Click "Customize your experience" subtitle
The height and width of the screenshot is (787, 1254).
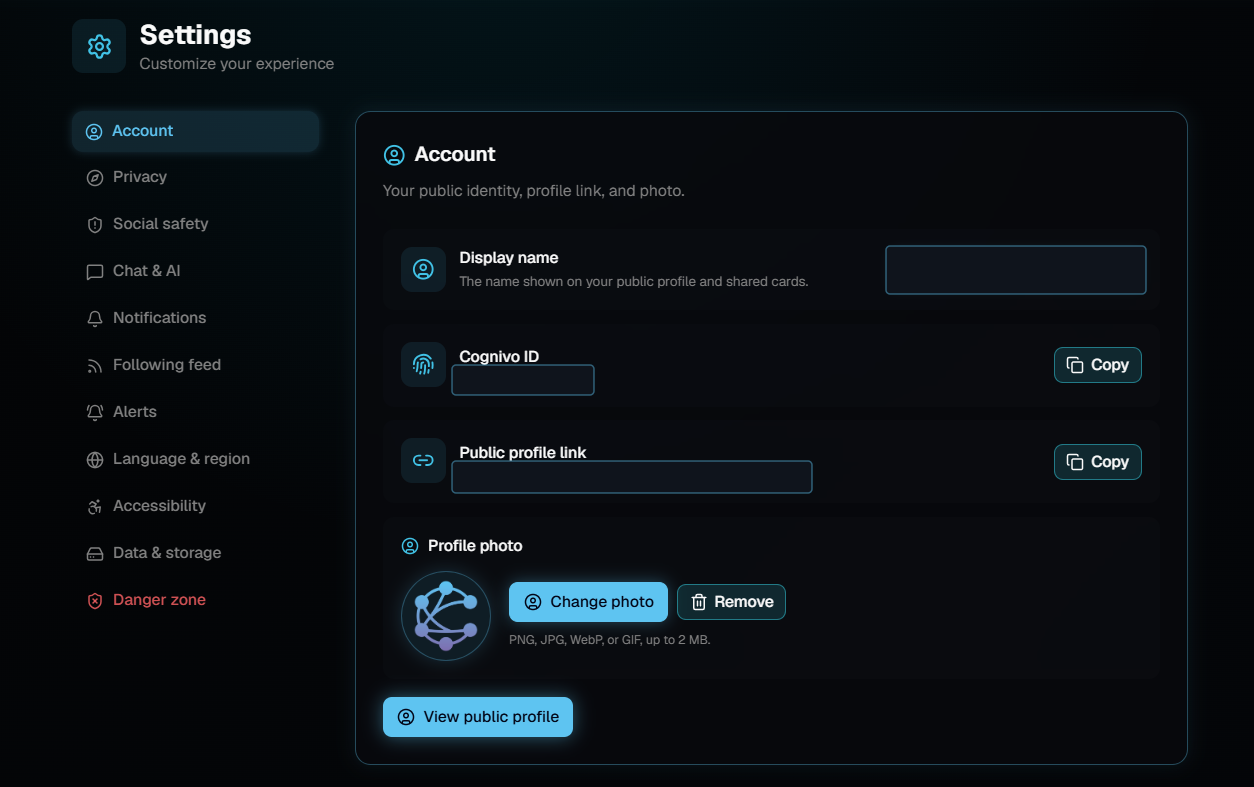coord(237,64)
